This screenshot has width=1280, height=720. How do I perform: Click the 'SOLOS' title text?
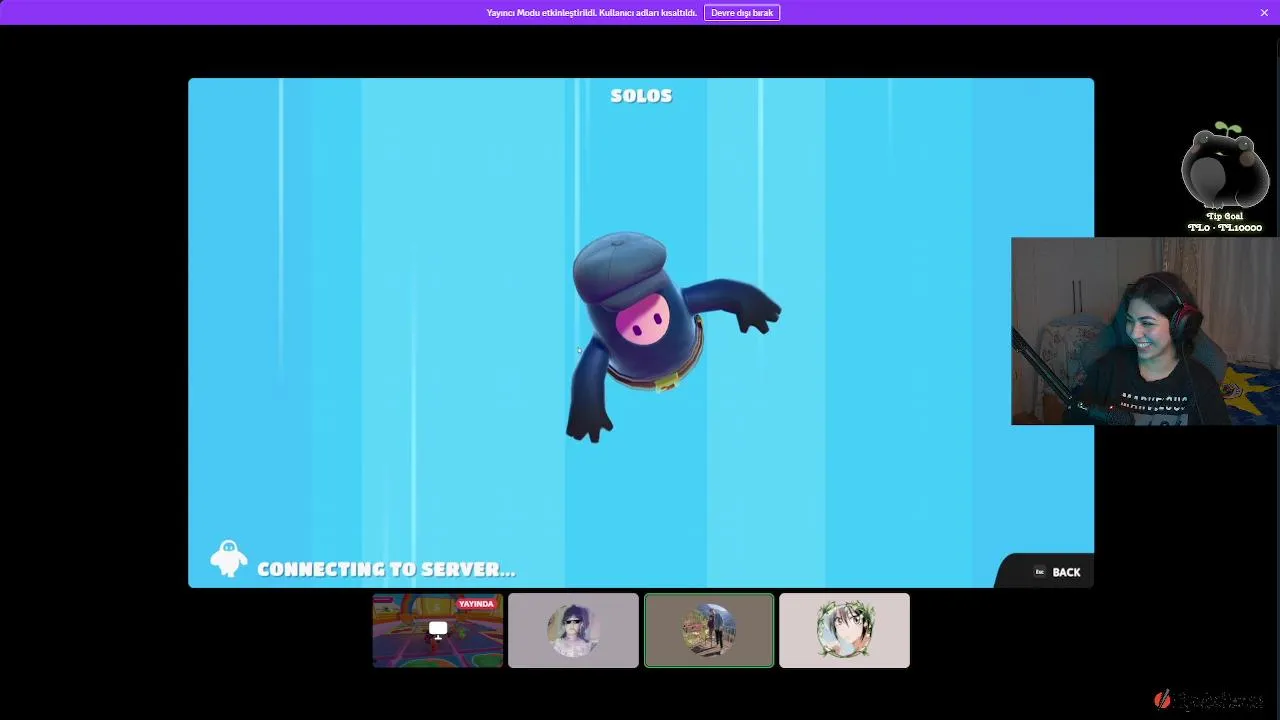[x=641, y=96]
